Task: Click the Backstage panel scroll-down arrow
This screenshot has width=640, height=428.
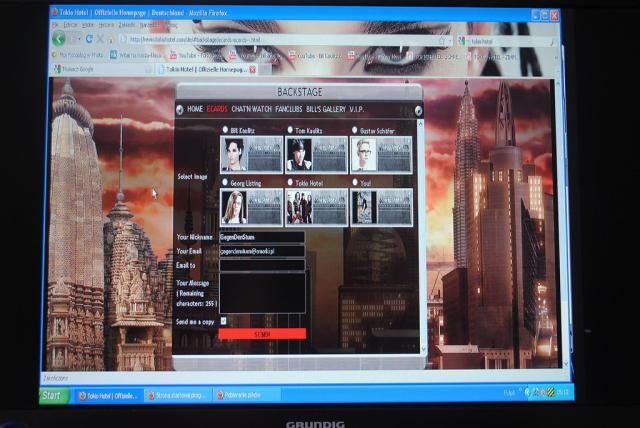Action: 423,348
